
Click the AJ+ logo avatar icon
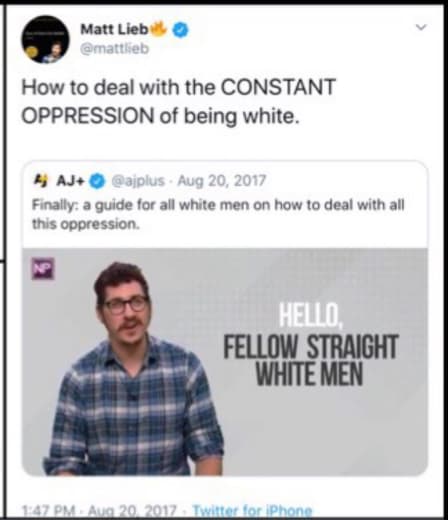click(41, 180)
